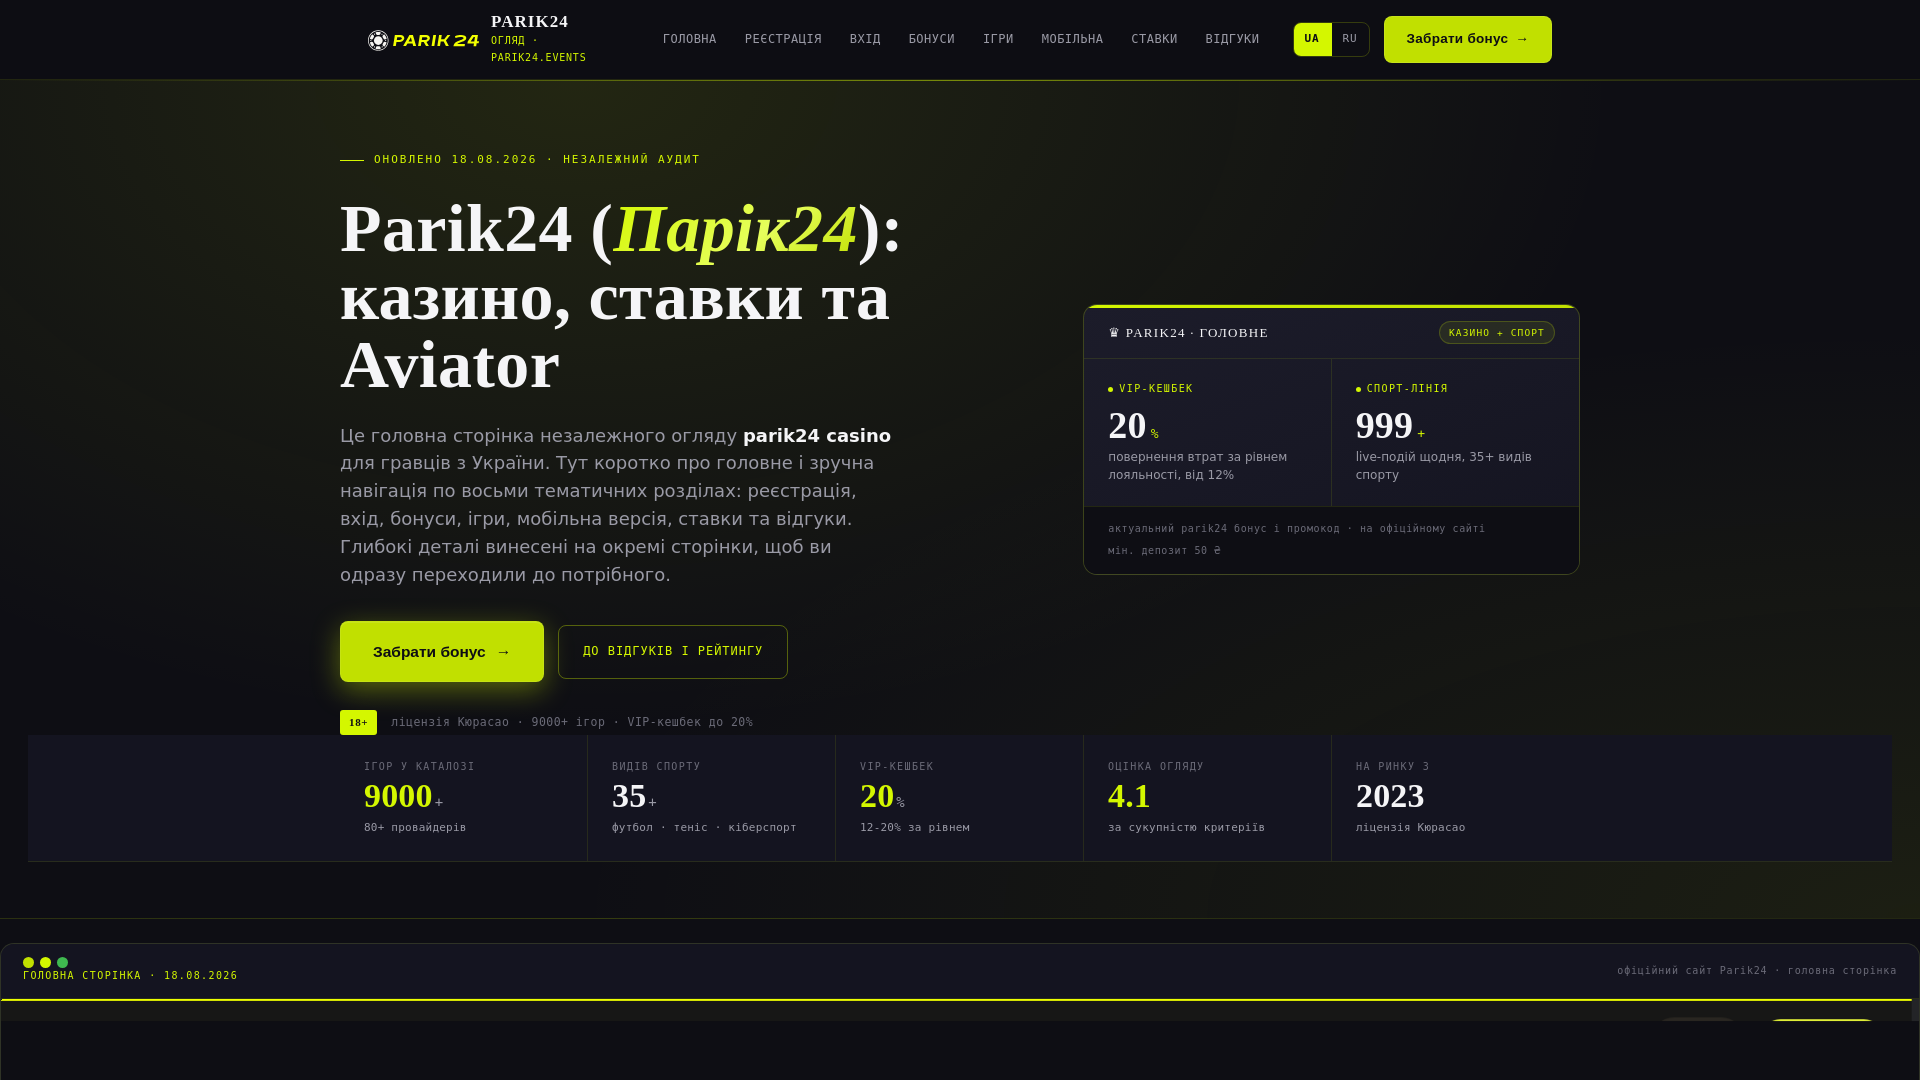
Task: Click мін. депозит 50 ₴ text
Action: click(1164, 550)
